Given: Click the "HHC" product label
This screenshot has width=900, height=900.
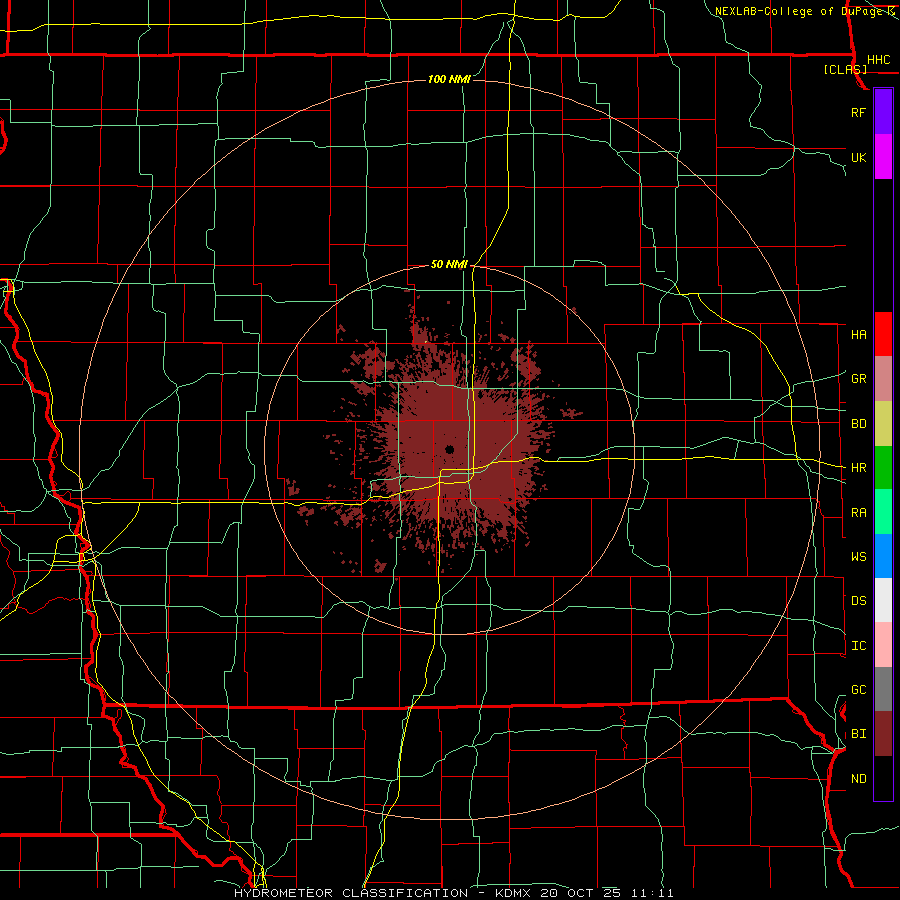Looking at the screenshot, I should (x=878, y=60).
